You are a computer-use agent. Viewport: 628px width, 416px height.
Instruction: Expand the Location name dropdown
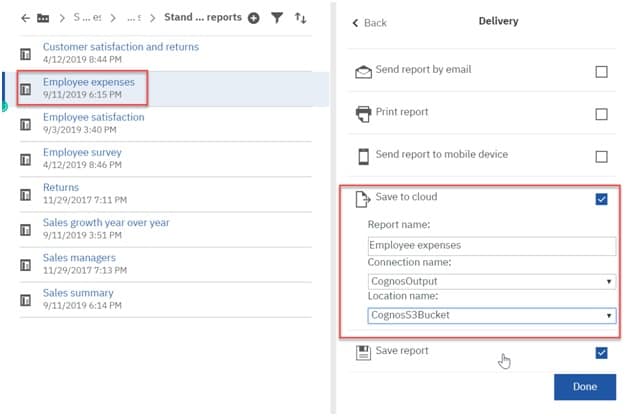point(490,316)
